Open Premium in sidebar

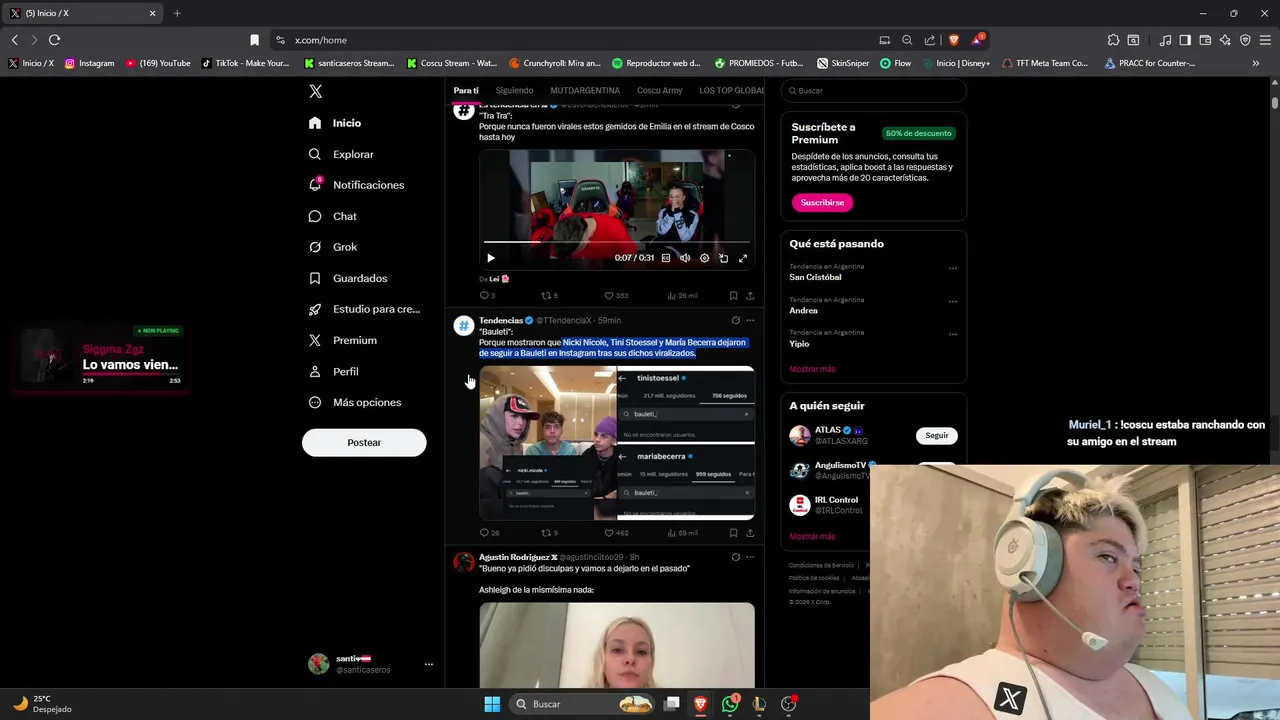pyautogui.click(x=342, y=340)
